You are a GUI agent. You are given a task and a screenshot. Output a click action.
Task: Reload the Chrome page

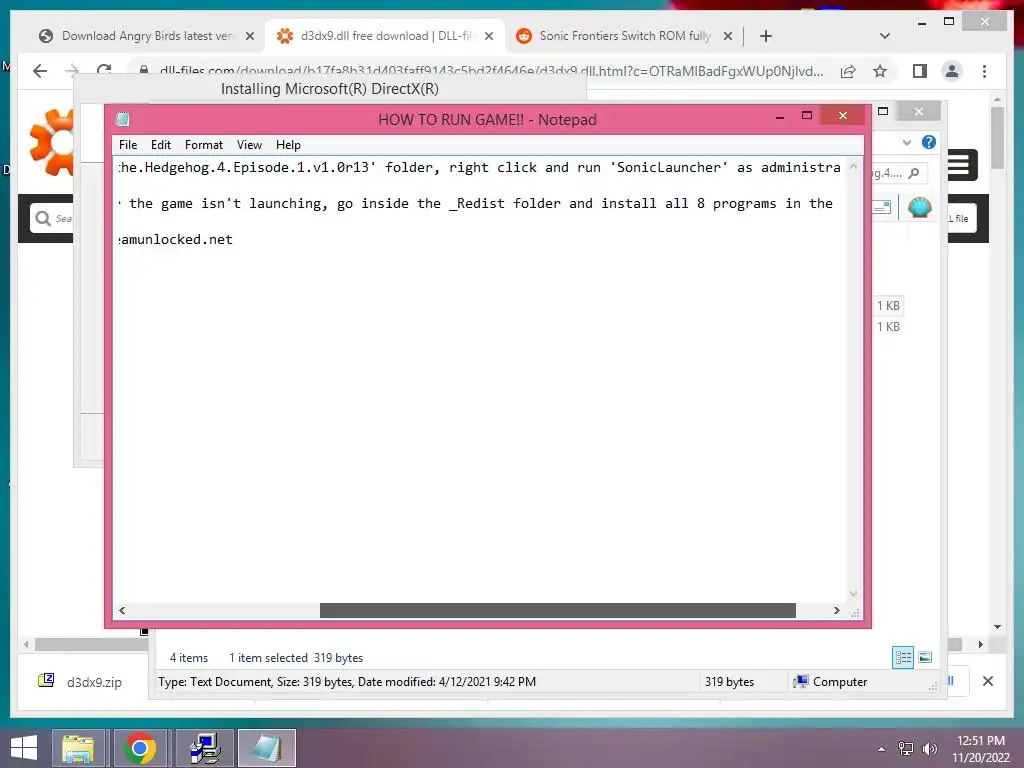[104, 70]
